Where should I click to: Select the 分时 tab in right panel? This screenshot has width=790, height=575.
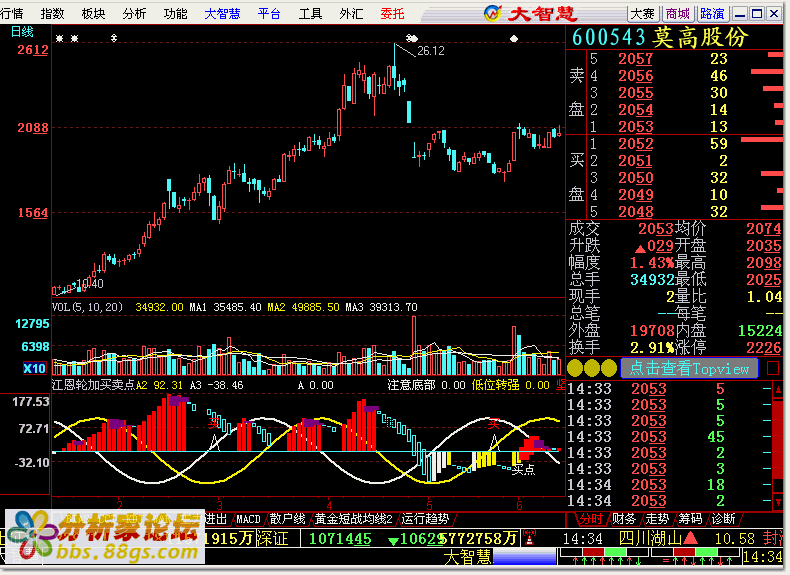(x=591, y=519)
